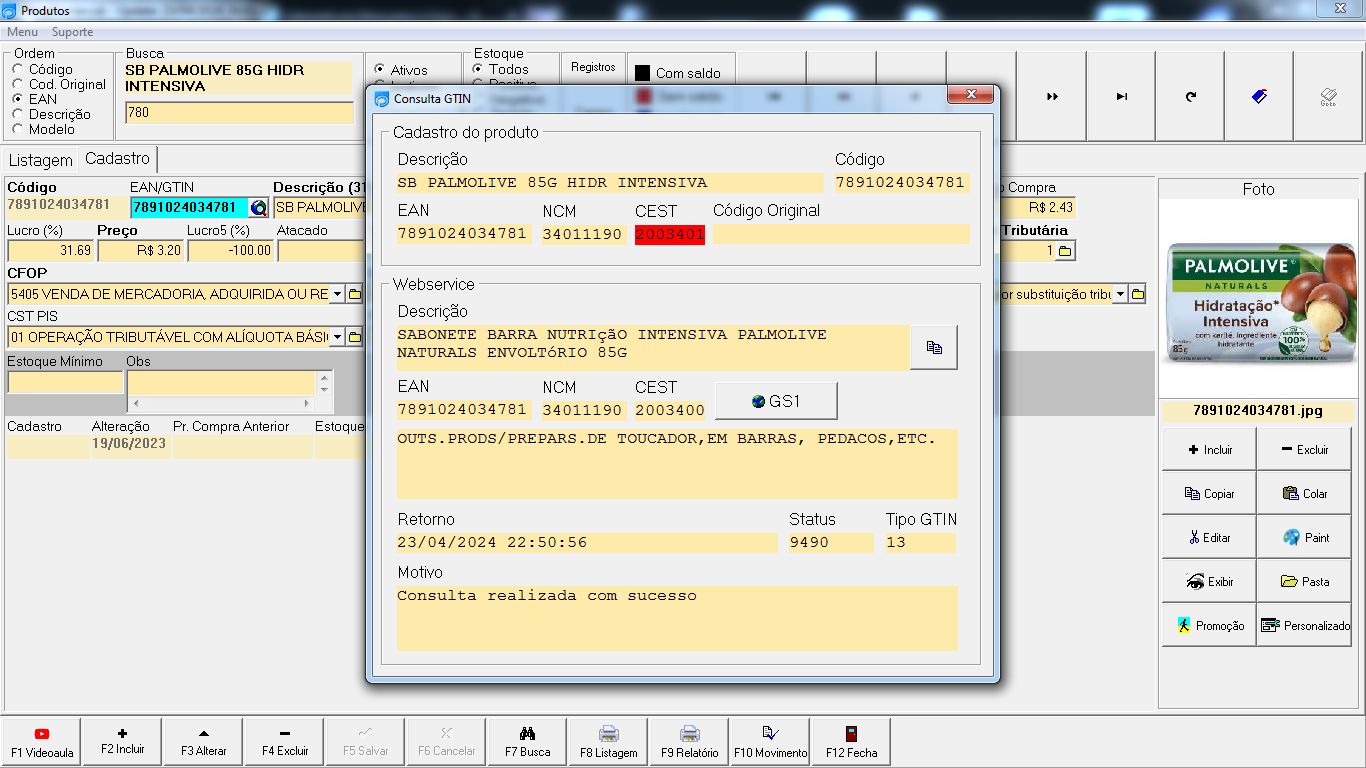This screenshot has height=768, width=1366.
Task: Open folder icon next to CST PIS dropdown
Action: click(354, 337)
